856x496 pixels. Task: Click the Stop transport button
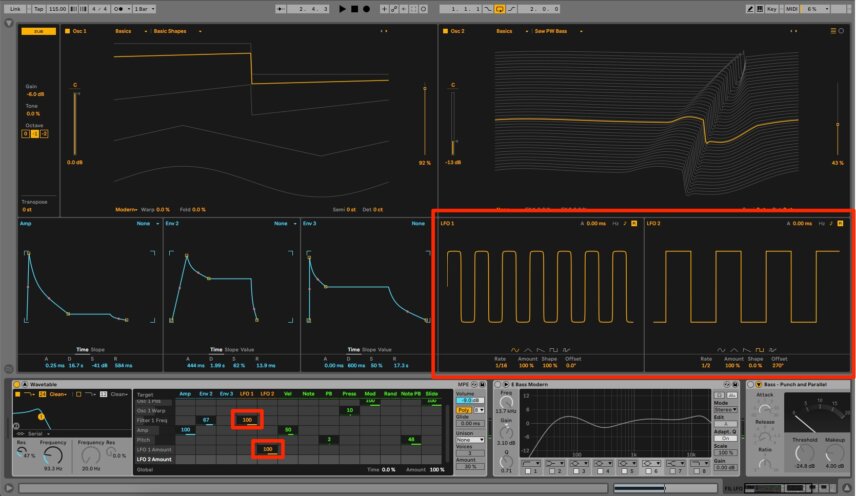354,9
